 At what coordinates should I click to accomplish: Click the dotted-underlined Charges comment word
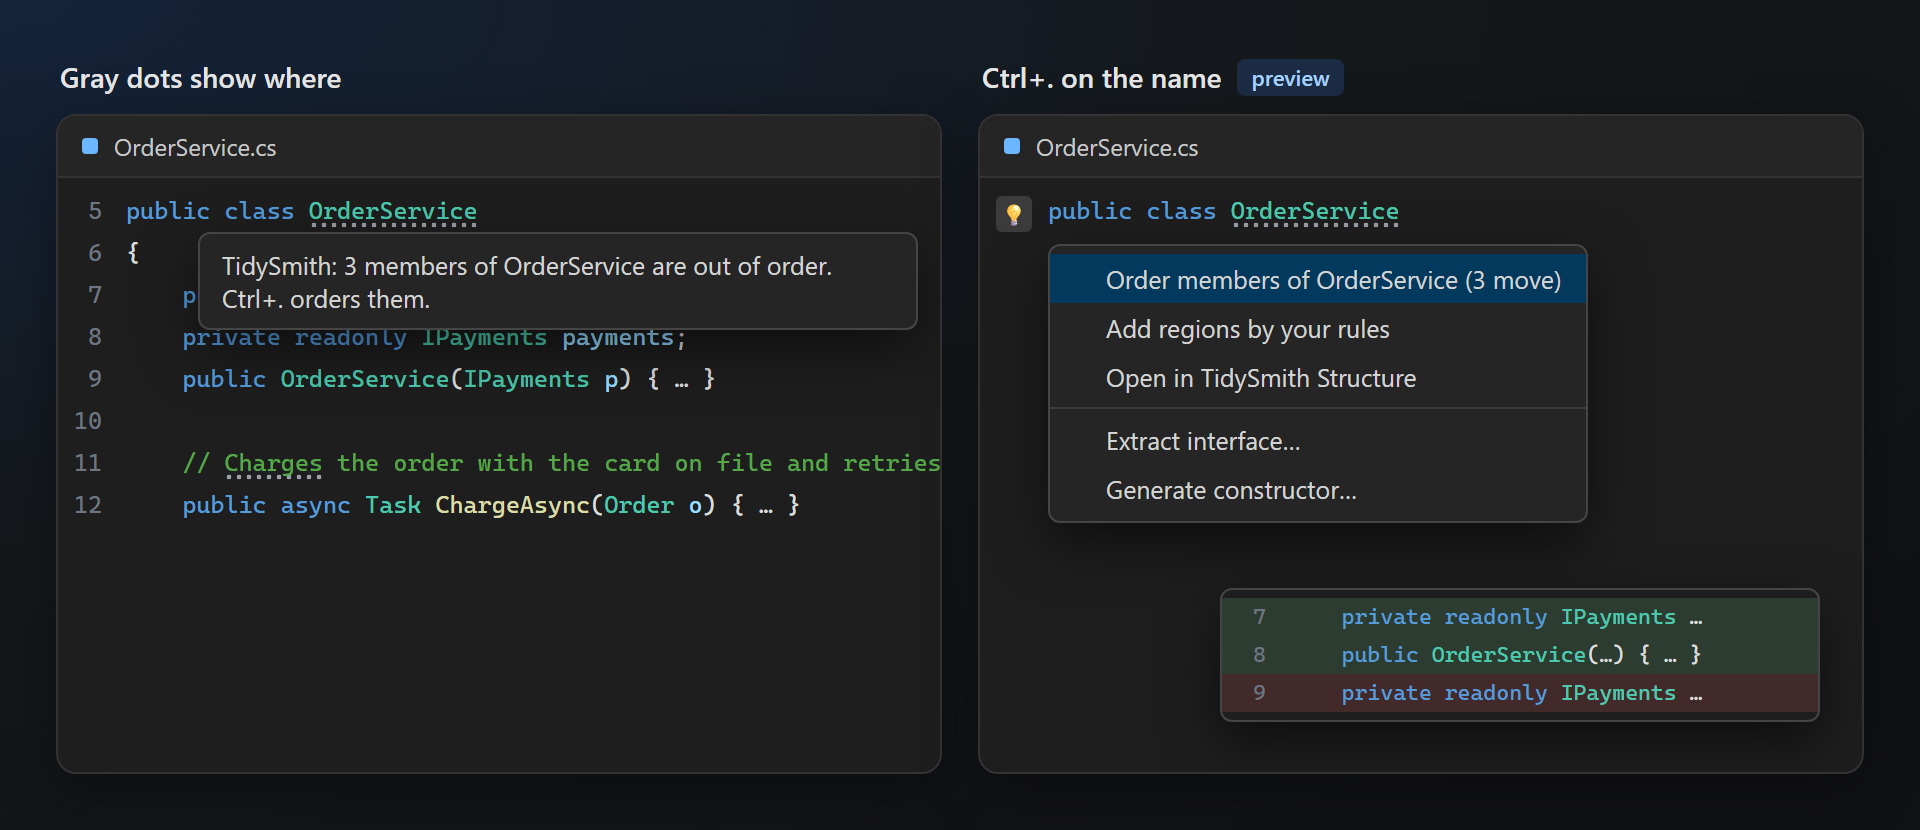click(x=273, y=464)
